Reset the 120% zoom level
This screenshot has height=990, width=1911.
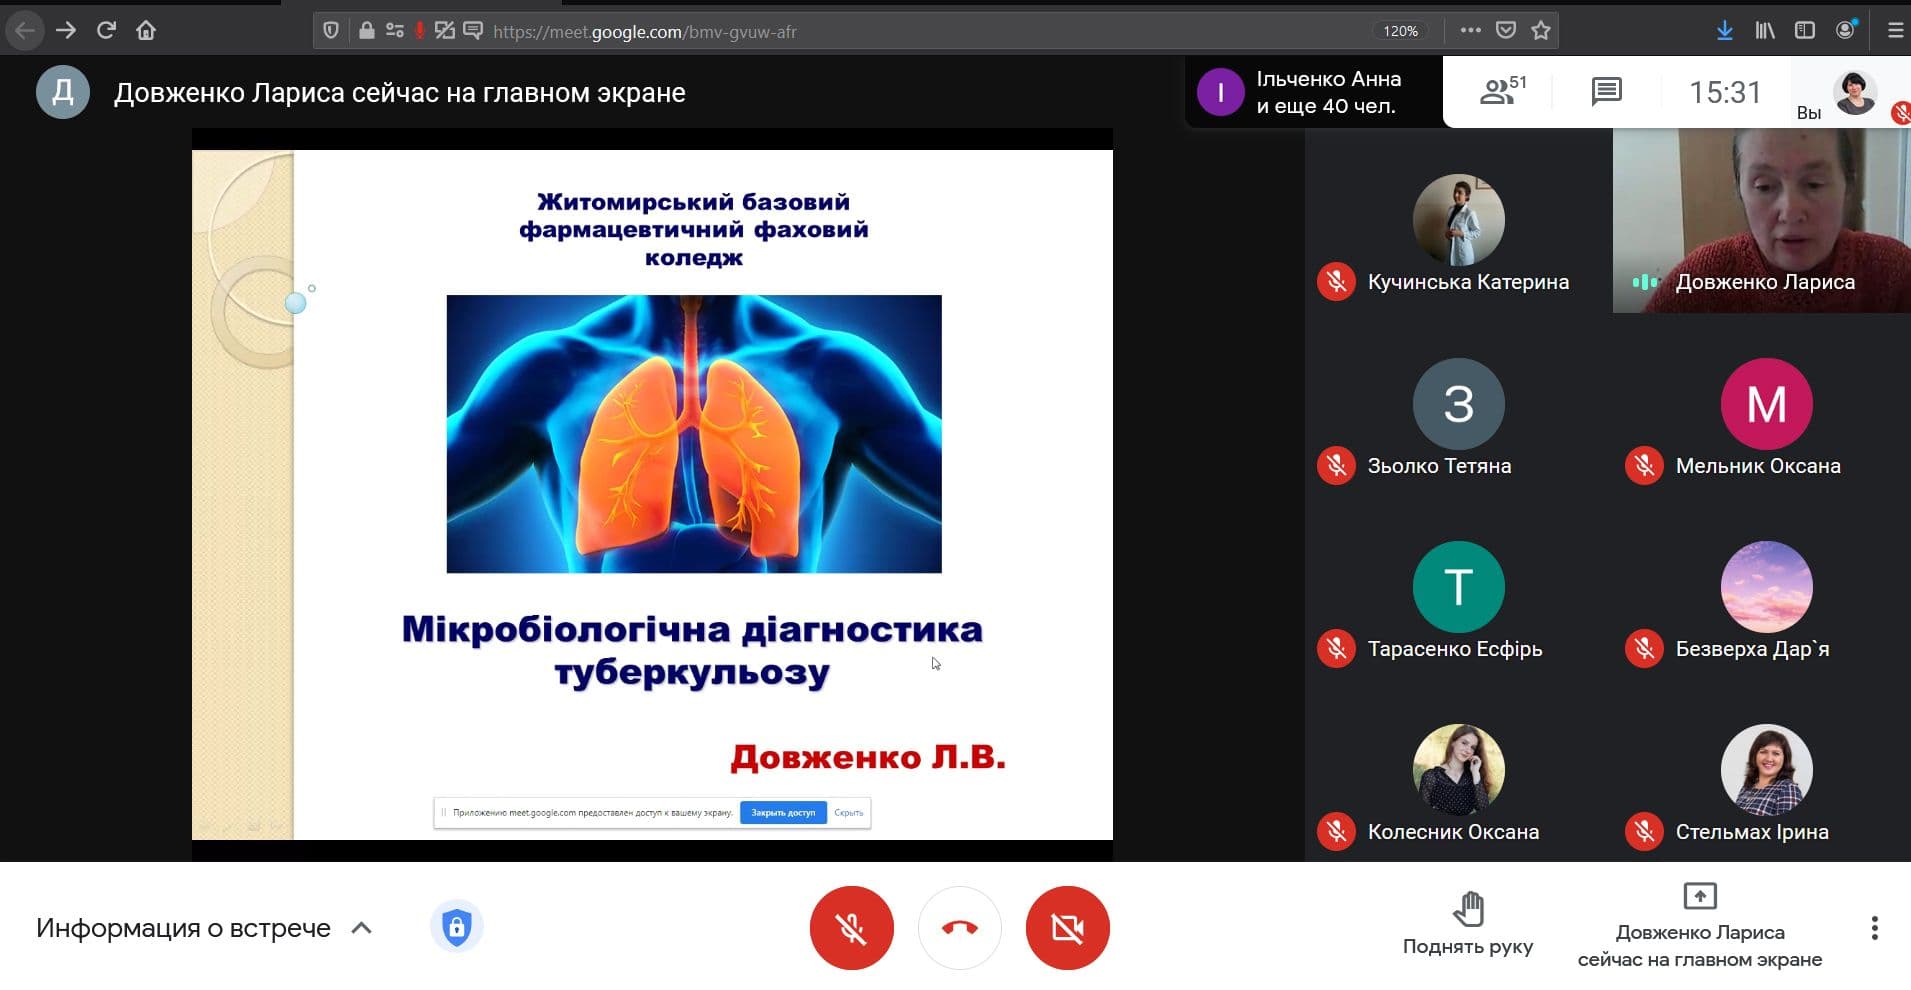(x=1400, y=31)
